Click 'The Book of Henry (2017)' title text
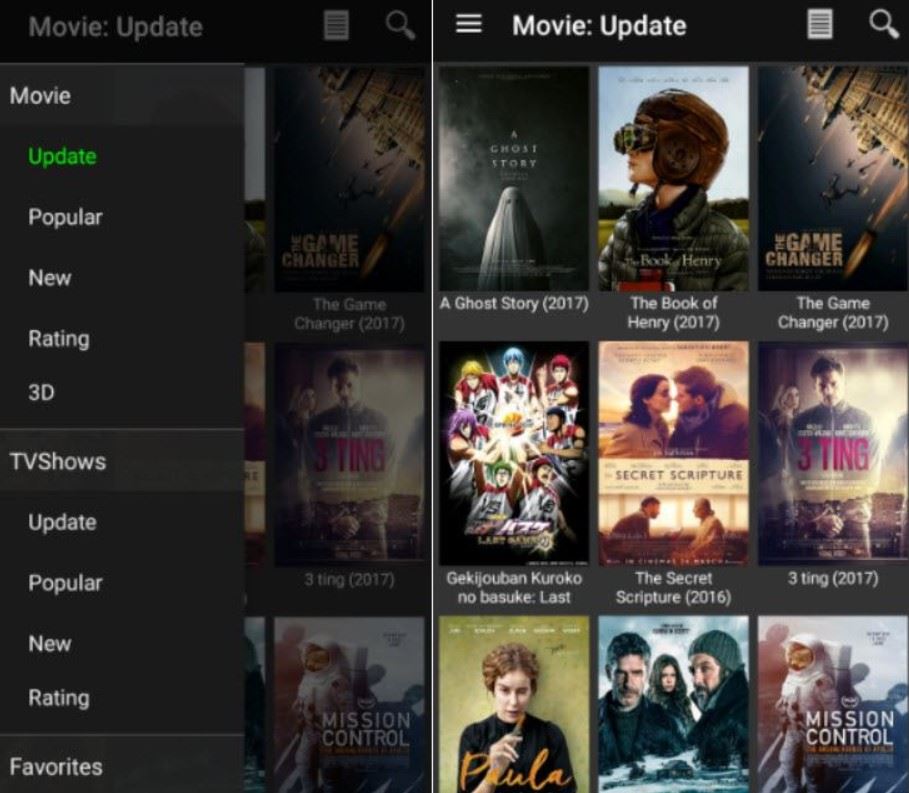 pos(674,312)
